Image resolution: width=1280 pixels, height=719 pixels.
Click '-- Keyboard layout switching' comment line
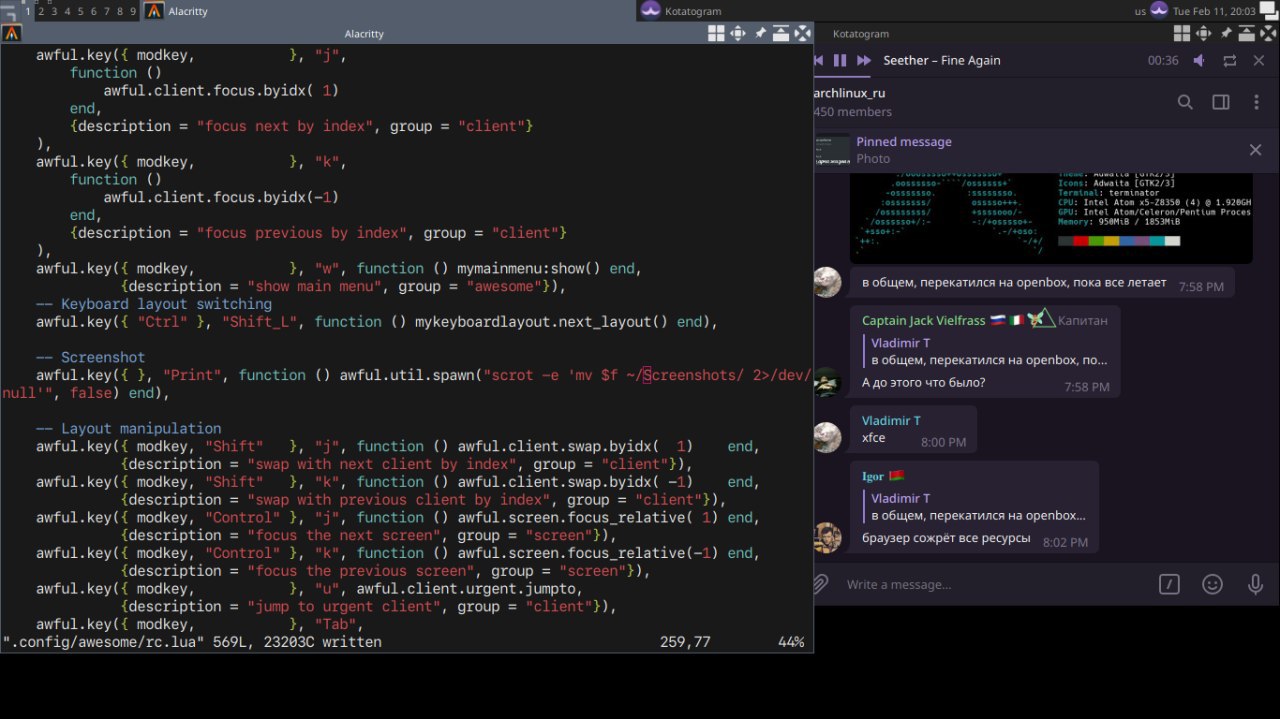point(153,304)
